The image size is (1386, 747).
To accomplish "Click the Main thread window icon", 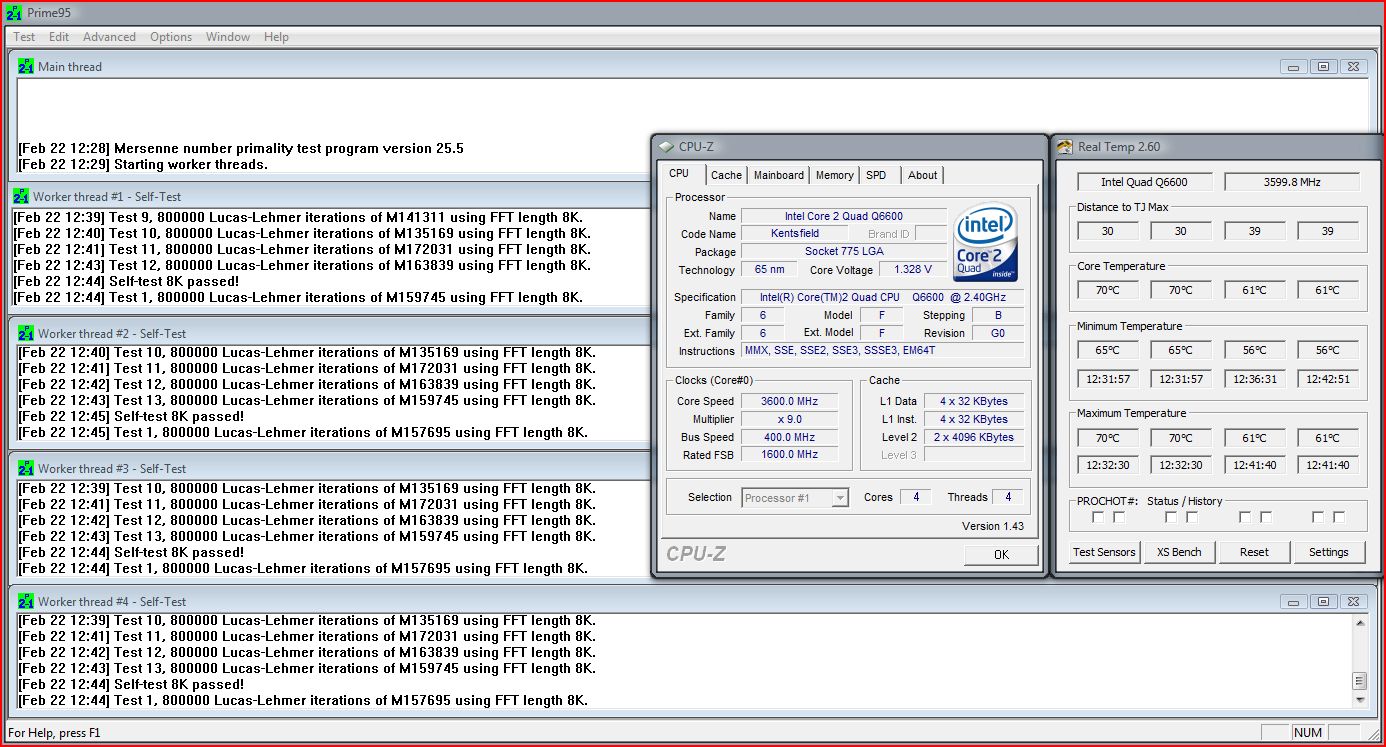I will pos(26,66).
